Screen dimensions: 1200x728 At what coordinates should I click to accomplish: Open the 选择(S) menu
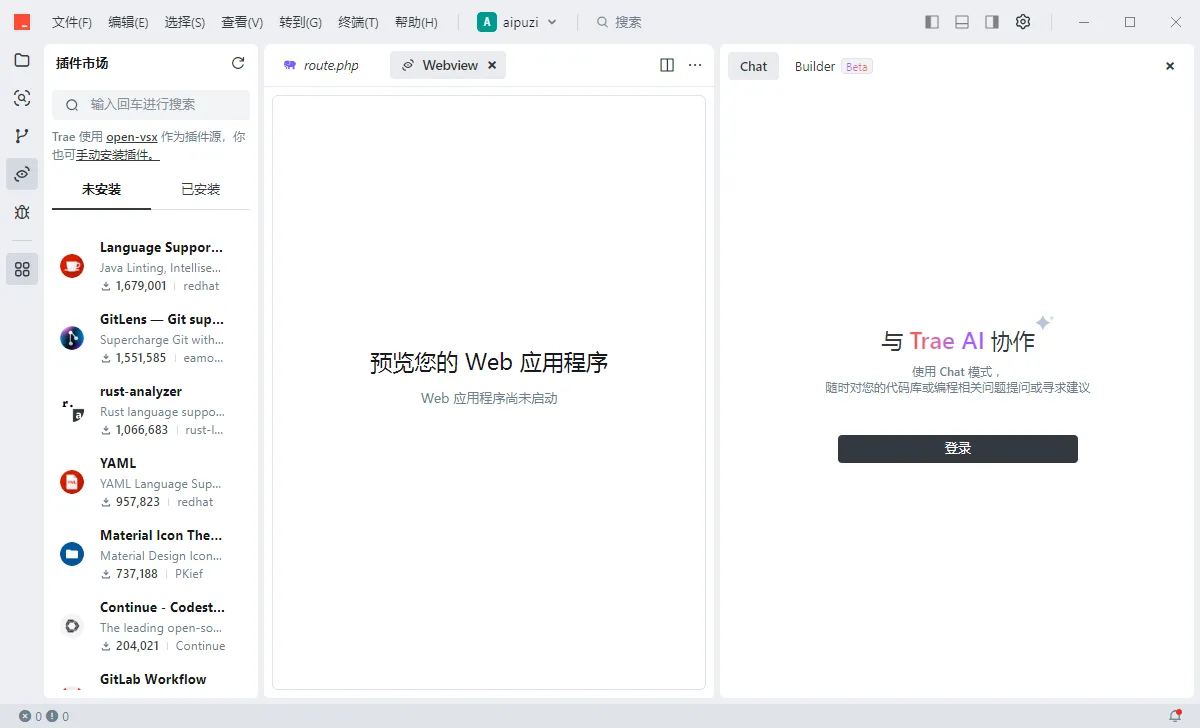(185, 22)
